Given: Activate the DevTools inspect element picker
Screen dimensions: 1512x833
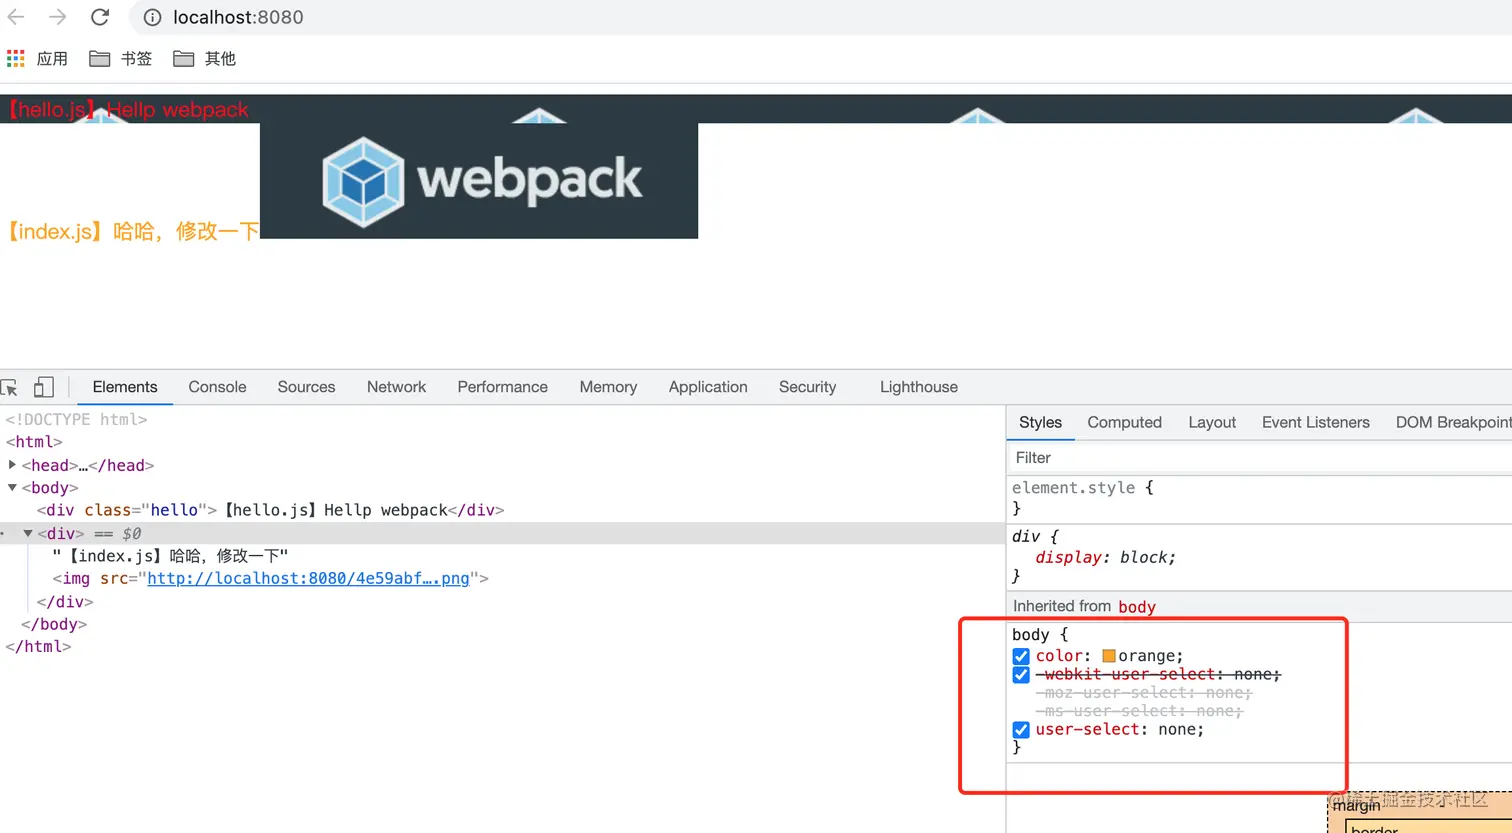Looking at the screenshot, I should pyautogui.click(x=10, y=387).
